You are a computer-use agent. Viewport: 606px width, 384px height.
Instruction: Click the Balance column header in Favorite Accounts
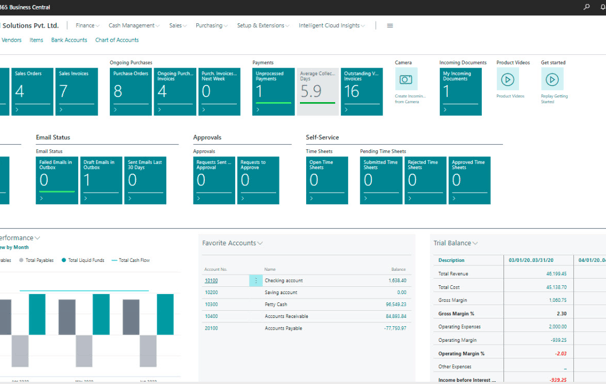(x=398, y=269)
